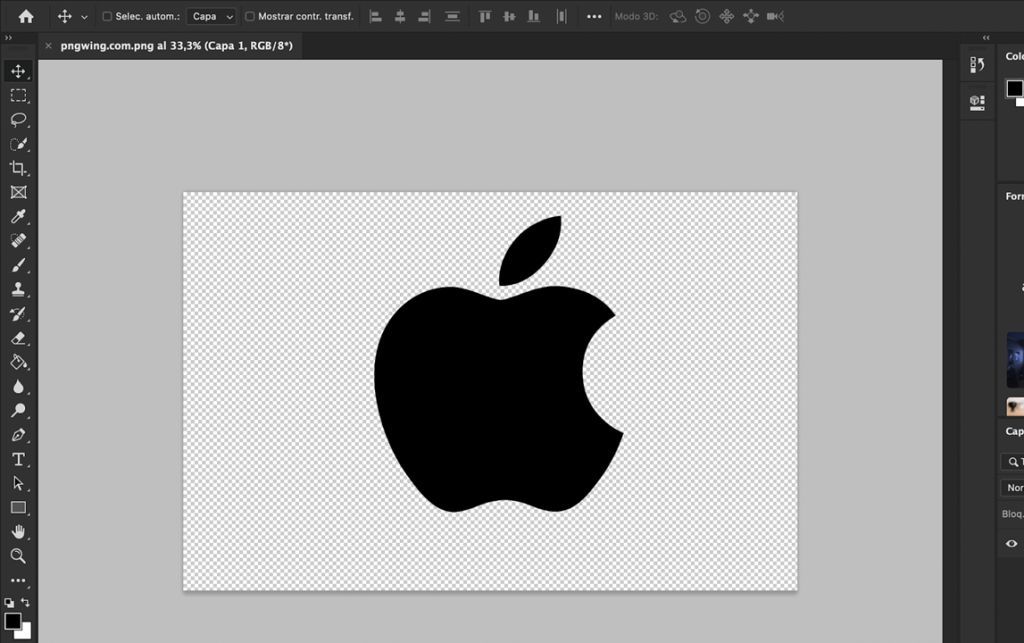Select the Eyedropper tool
Image resolution: width=1024 pixels, height=643 pixels.
coord(18,216)
